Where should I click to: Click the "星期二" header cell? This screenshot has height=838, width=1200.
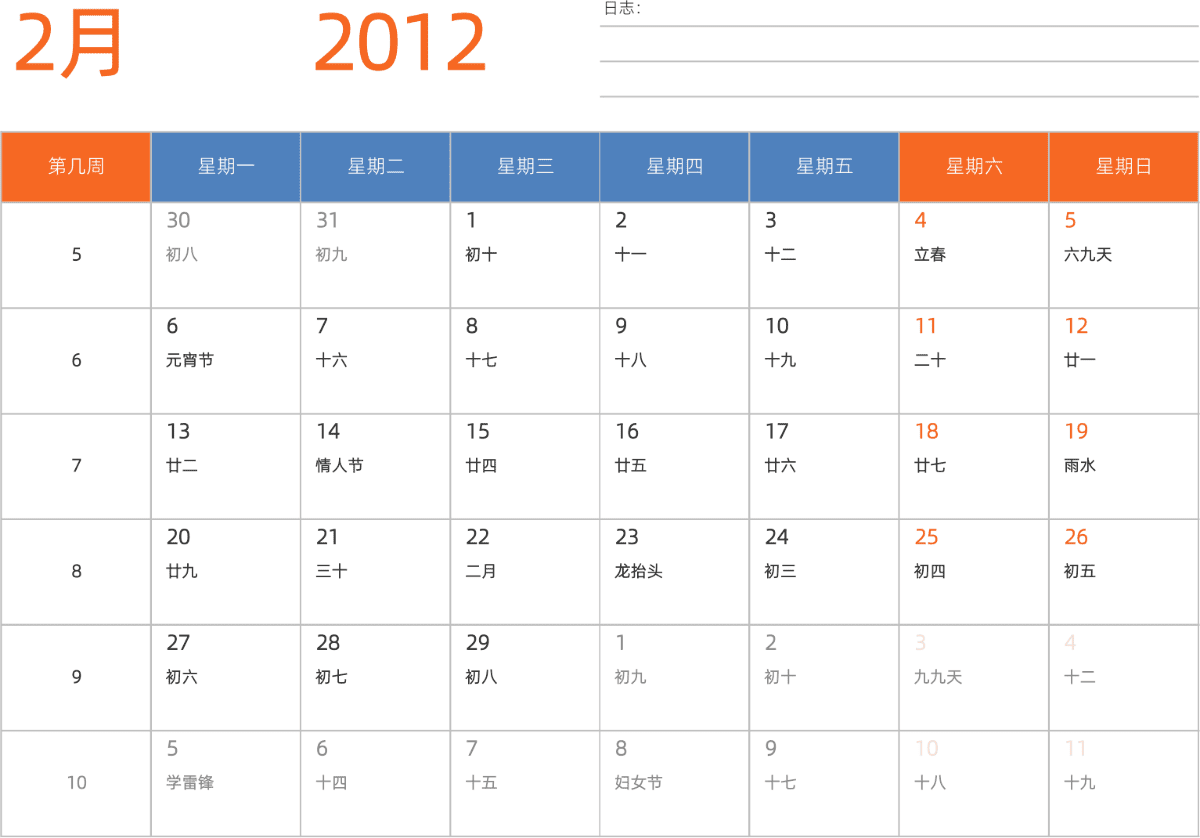tap(376, 167)
